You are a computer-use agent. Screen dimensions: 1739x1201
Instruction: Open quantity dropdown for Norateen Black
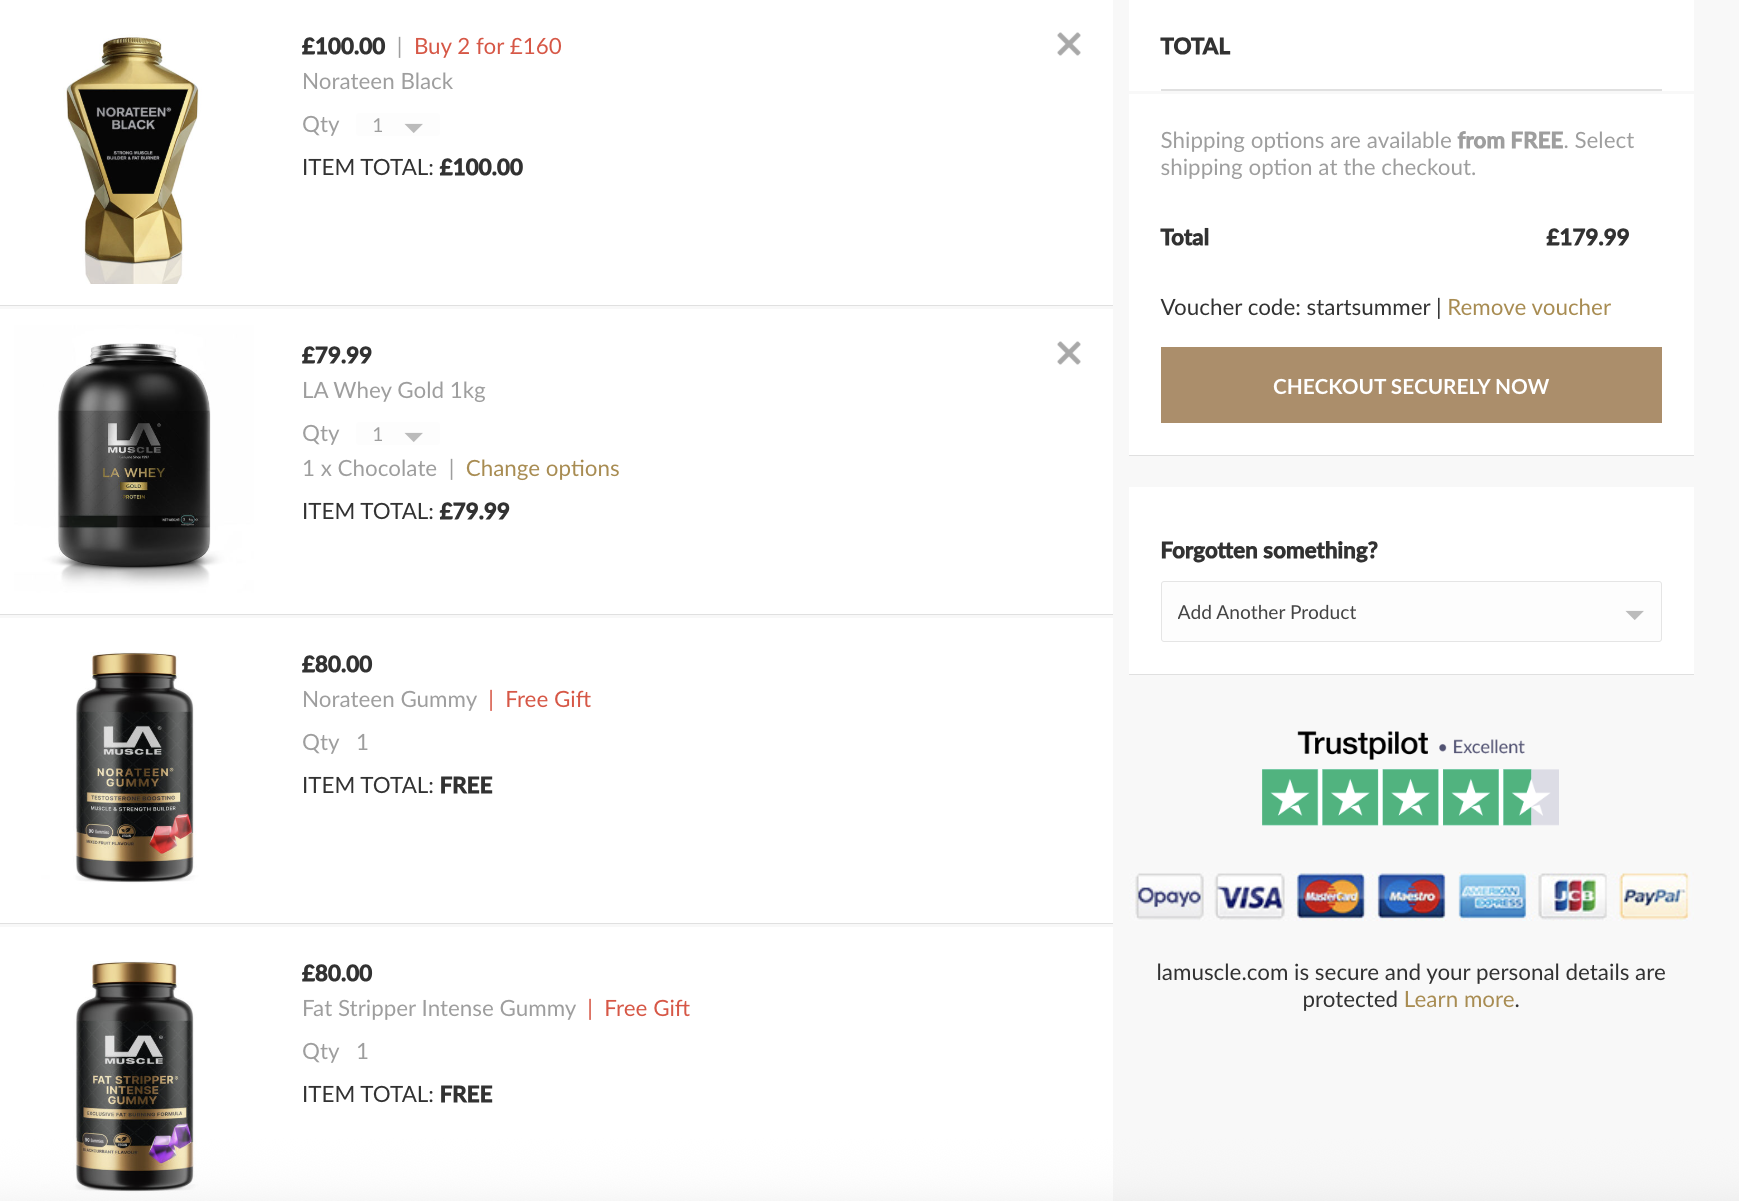point(397,126)
